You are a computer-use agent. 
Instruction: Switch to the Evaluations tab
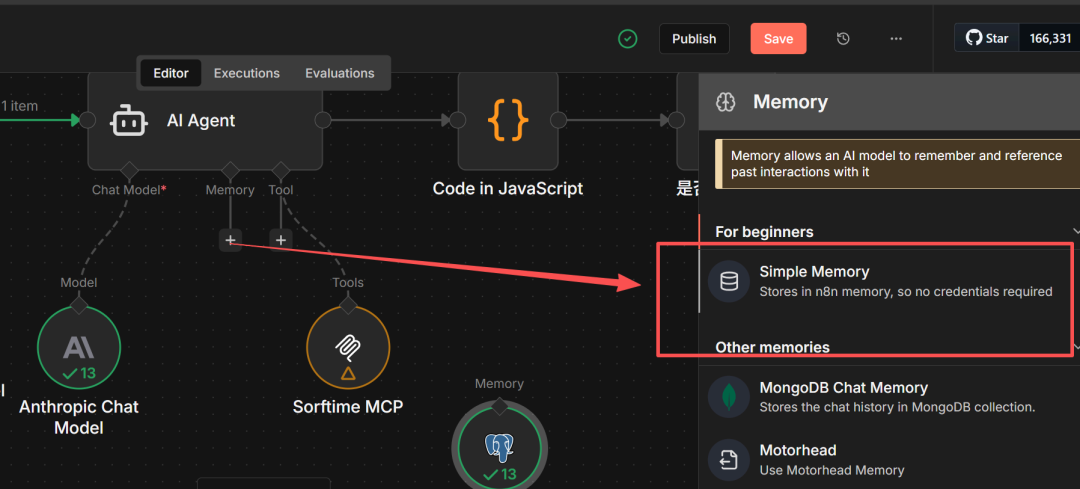[x=339, y=73]
